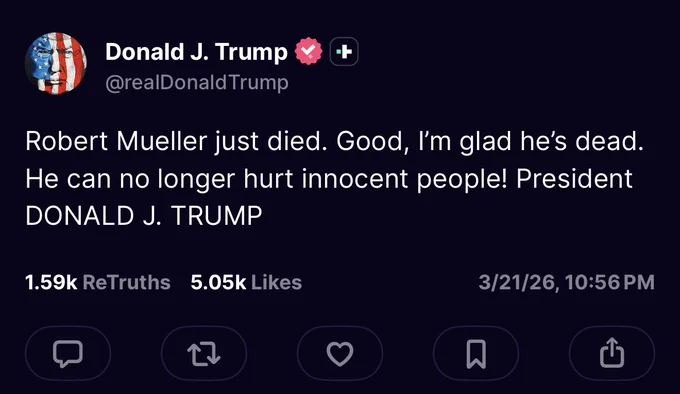The width and height of the screenshot is (680, 394).
Task: Click the plus follow icon beside the name
Action: 344,52
